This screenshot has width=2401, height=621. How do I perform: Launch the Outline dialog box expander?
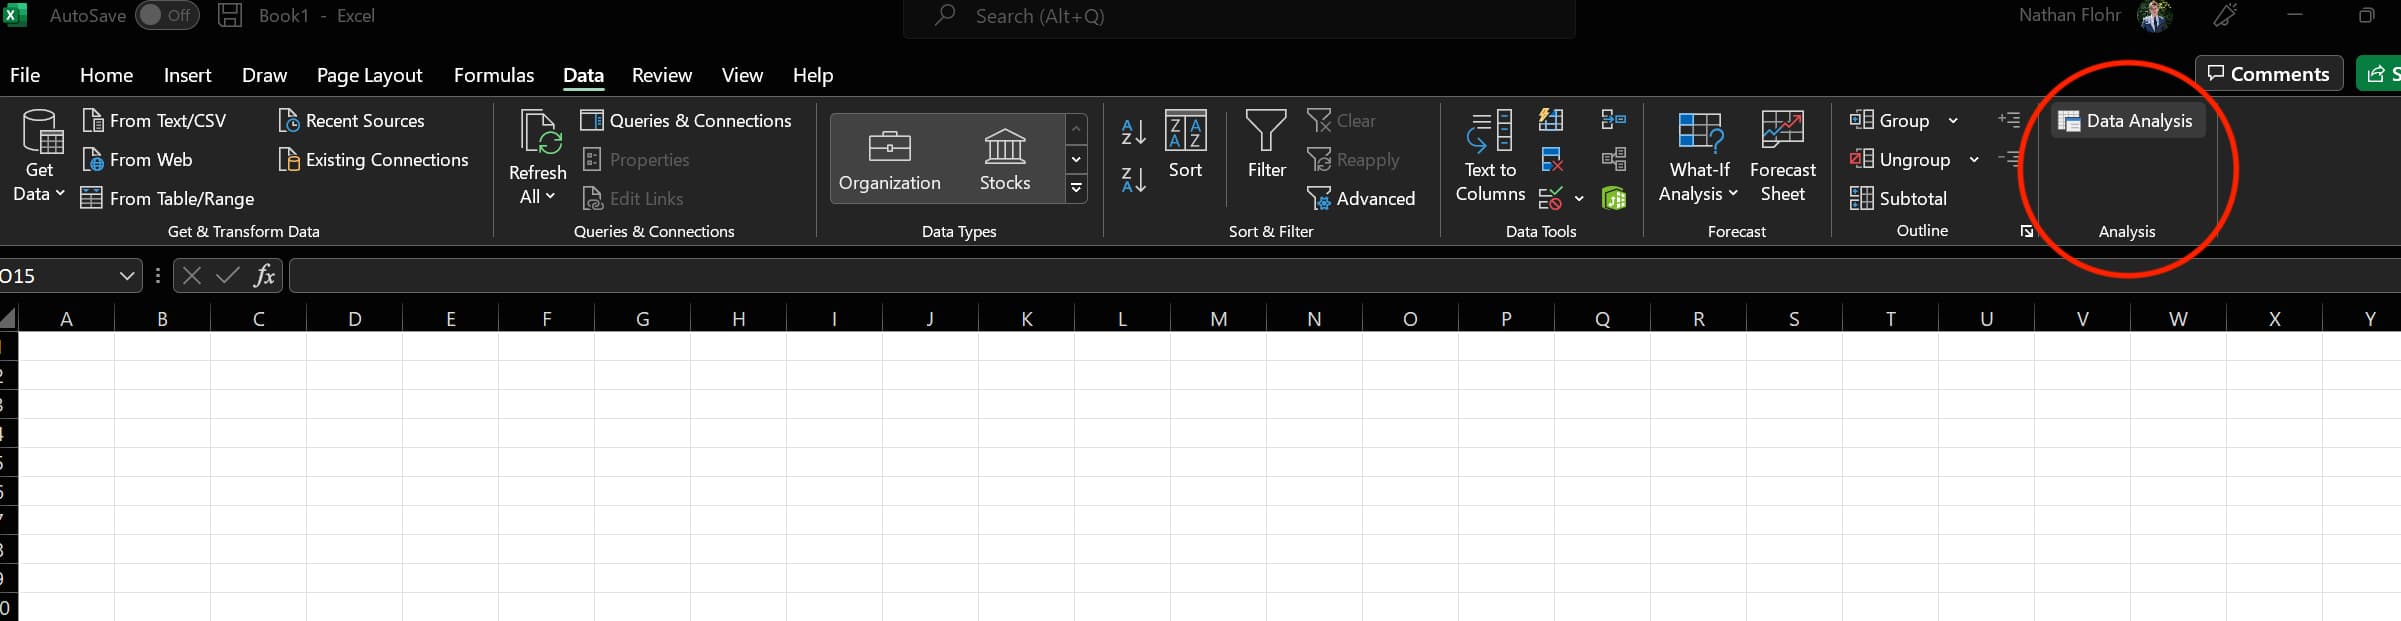(2026, 232)
